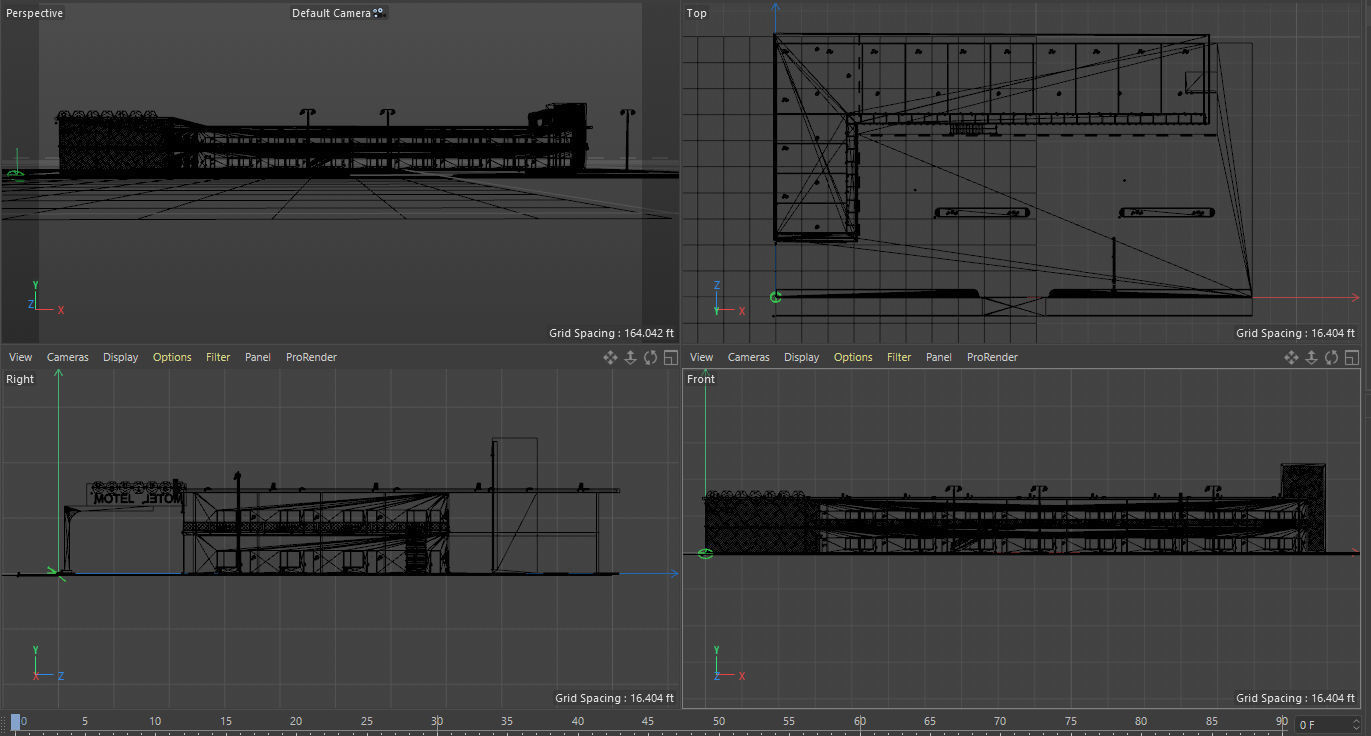1371x736 pixels.
Task: Open the Display menu of the Right viewport
Action: (x=121, y=357)
